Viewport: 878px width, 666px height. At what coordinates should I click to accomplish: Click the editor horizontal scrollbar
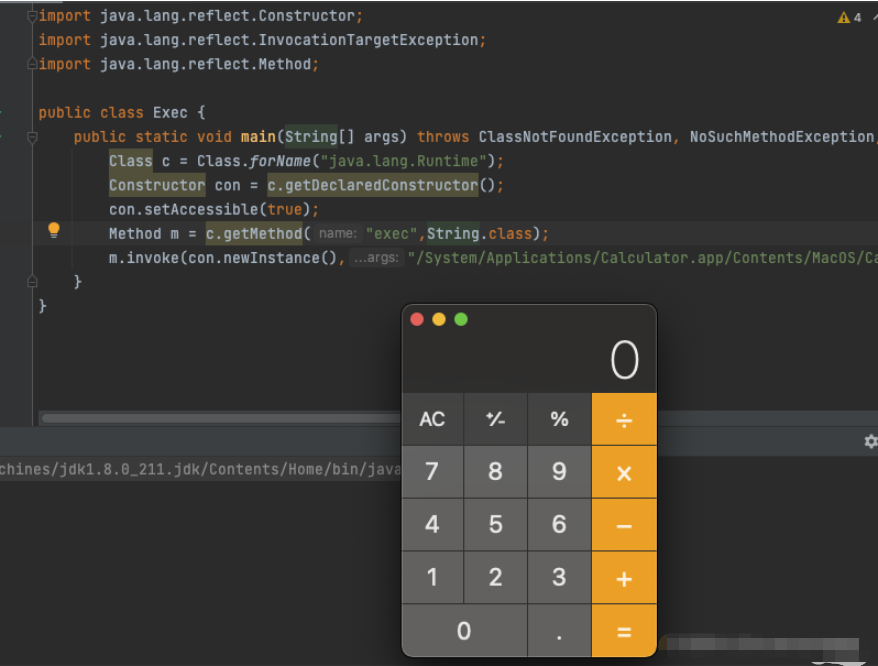click(x=221, y=418)
